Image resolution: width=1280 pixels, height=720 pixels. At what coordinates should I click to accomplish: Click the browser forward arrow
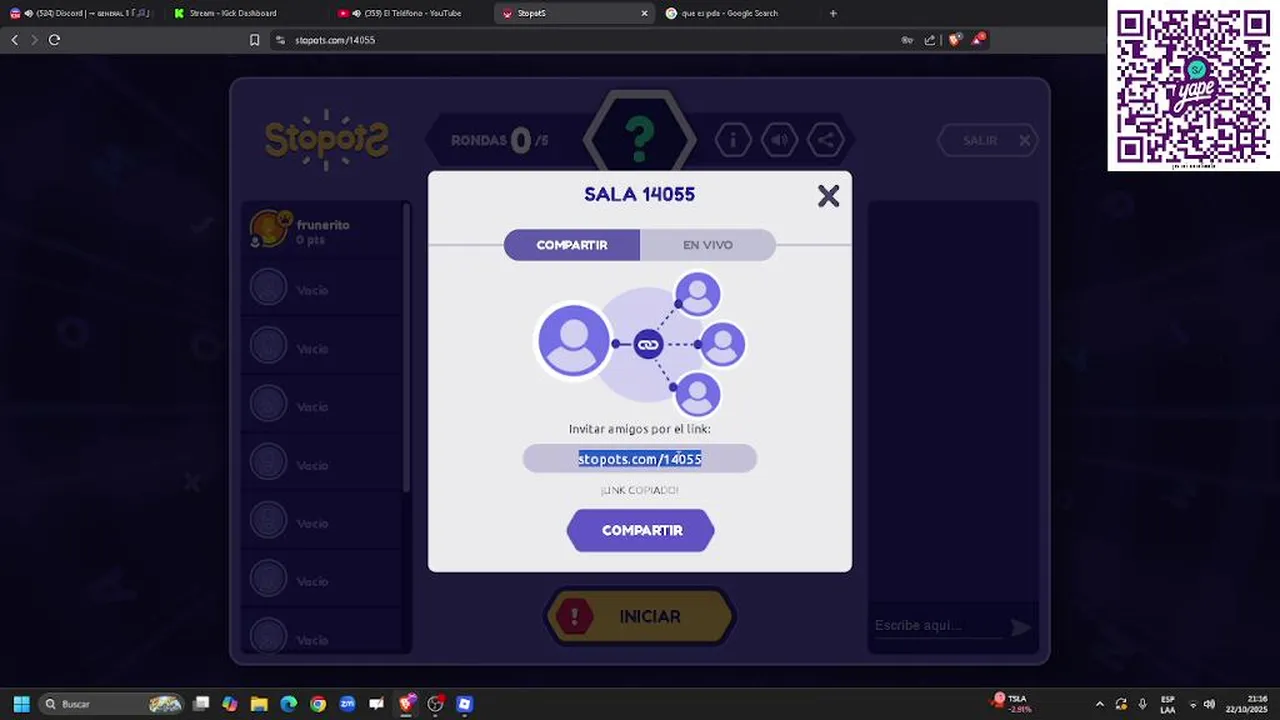pyautogui.click(x=34, y=40)
